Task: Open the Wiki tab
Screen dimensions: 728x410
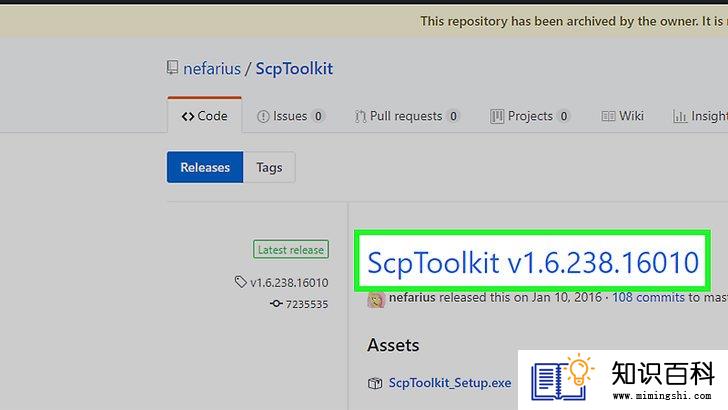Action: click(x=623, y=116)
